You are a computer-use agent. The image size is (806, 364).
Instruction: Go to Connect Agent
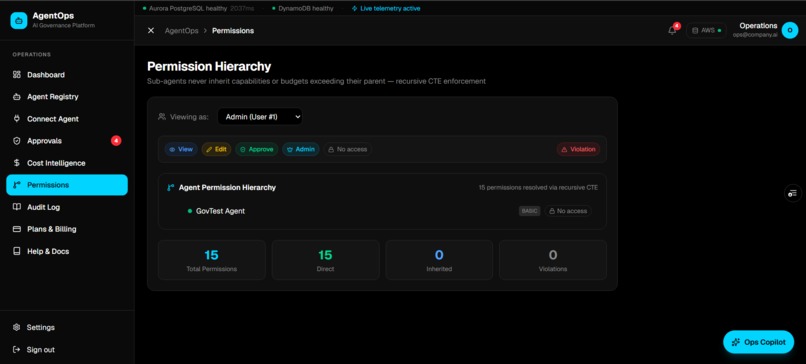[x=67, y=119]
